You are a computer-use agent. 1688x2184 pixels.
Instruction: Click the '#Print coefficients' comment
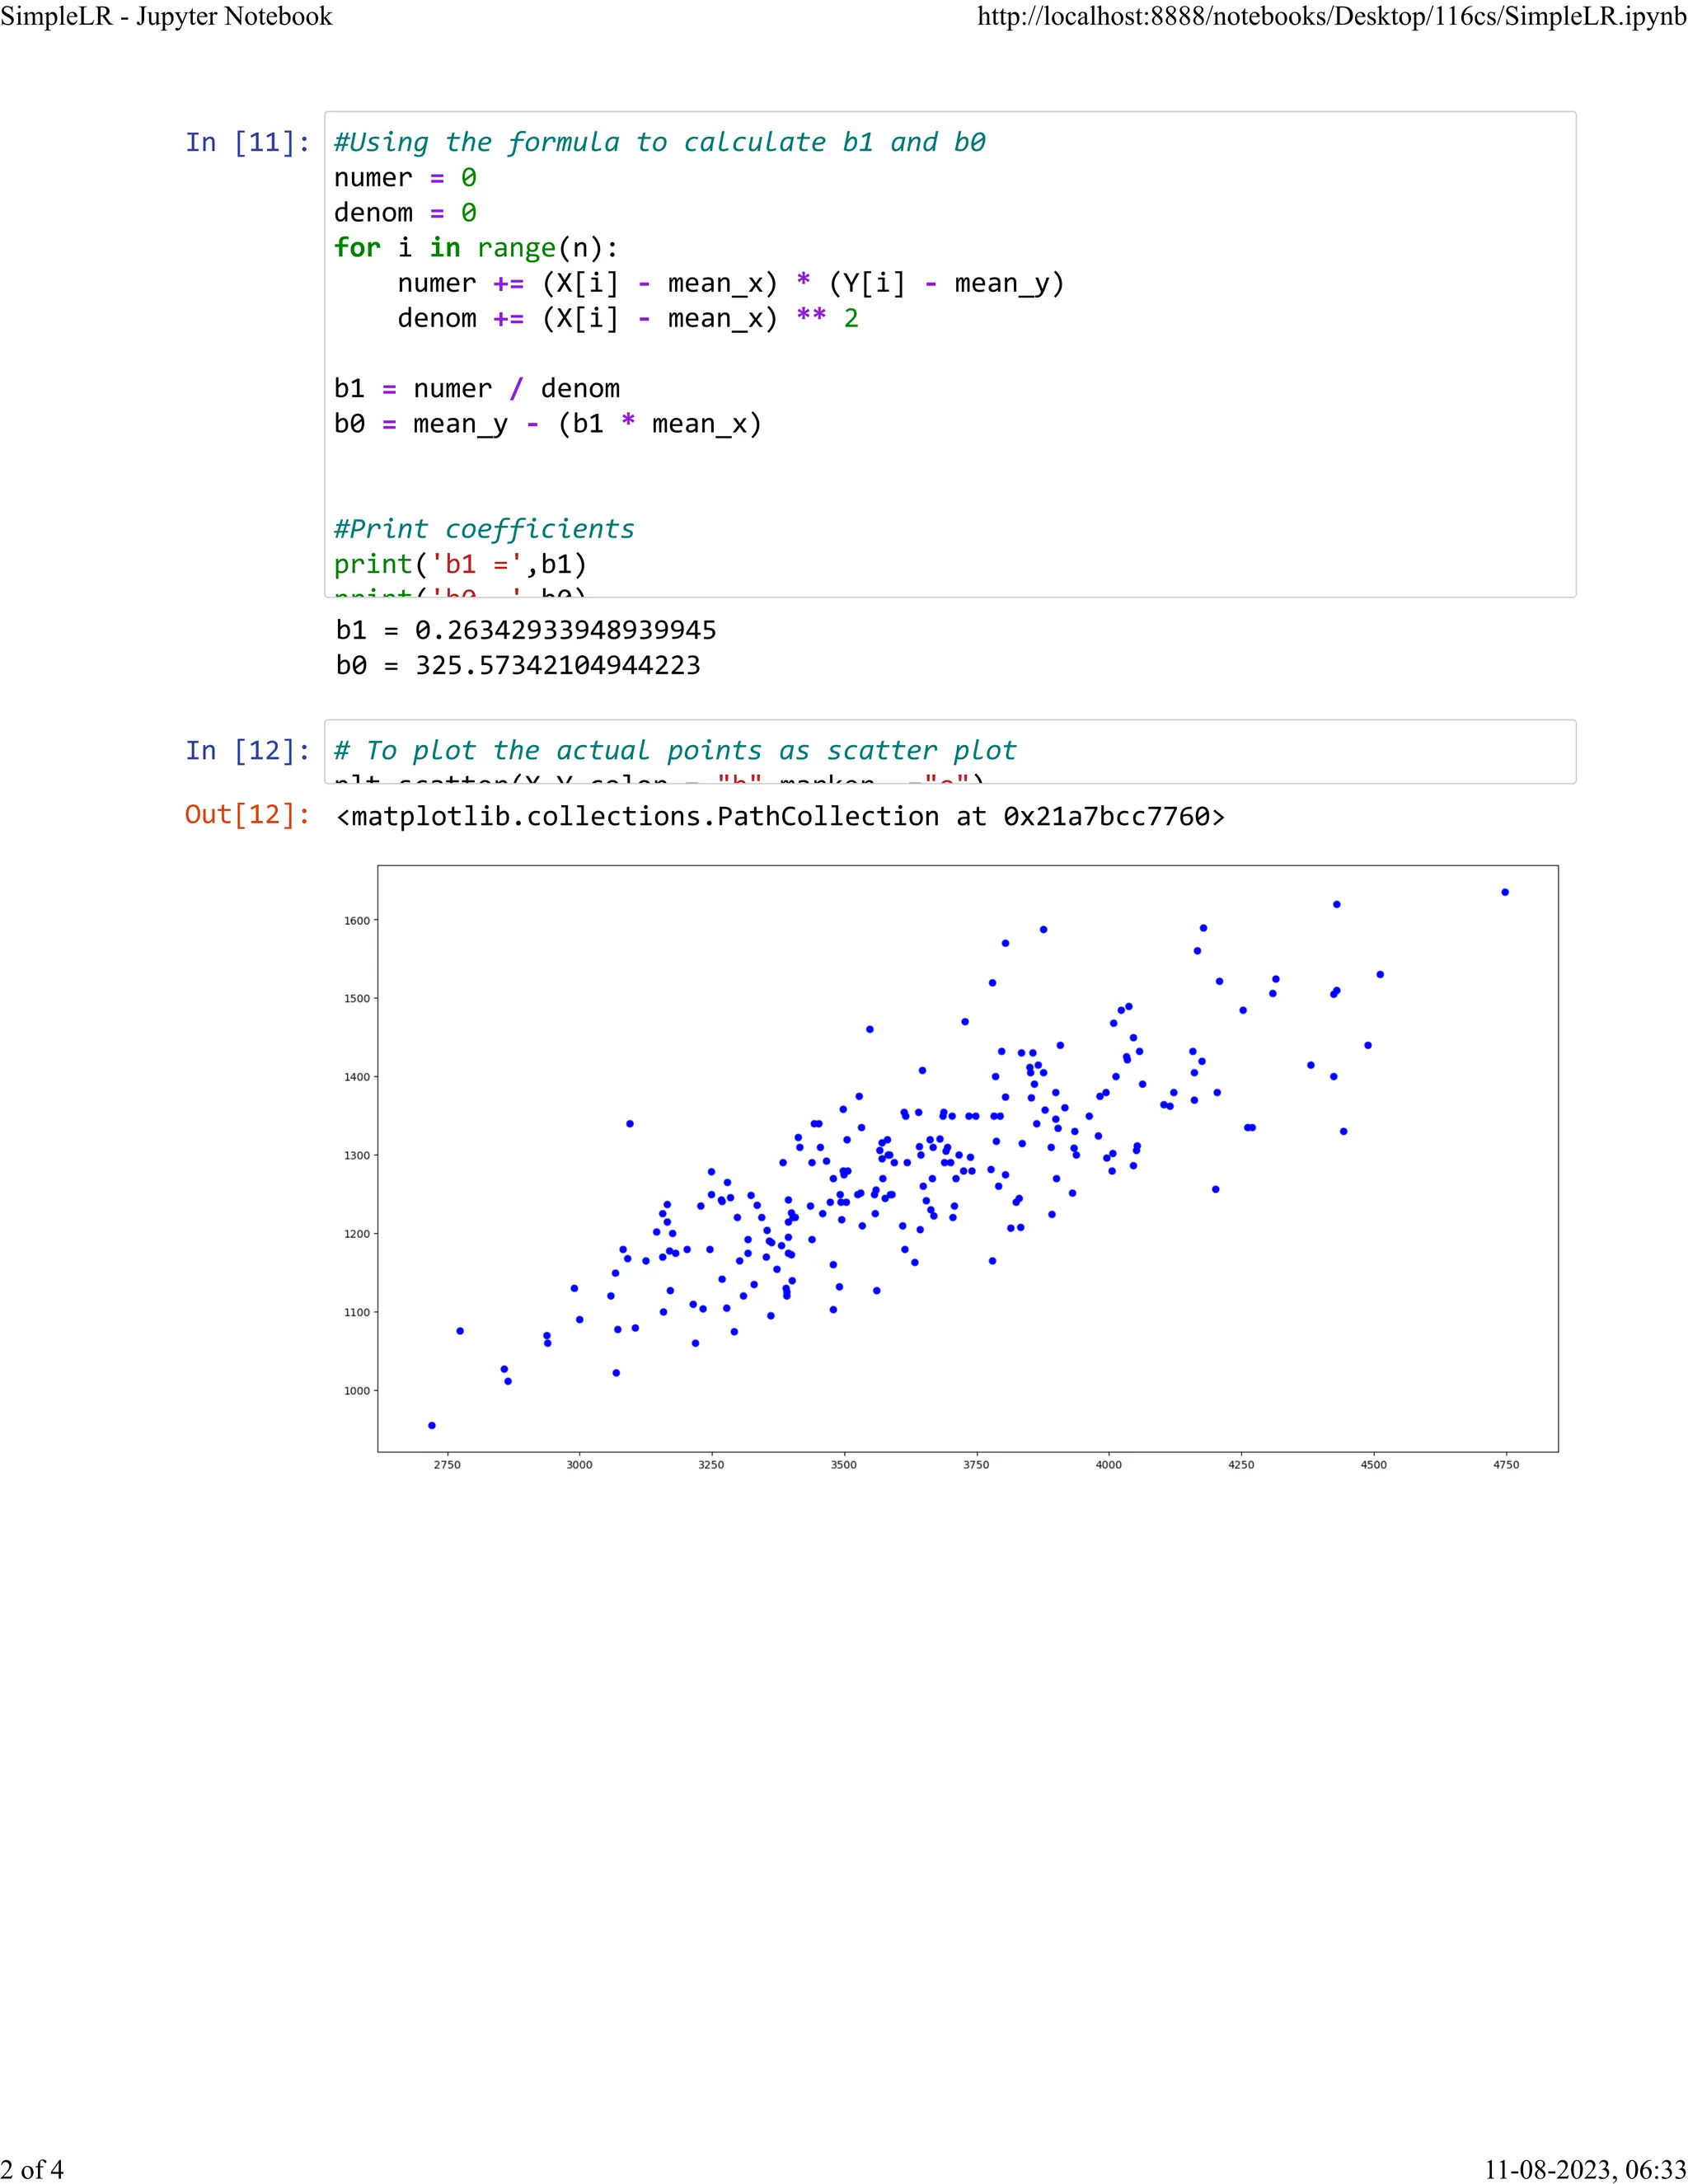[x=484, y=529]
